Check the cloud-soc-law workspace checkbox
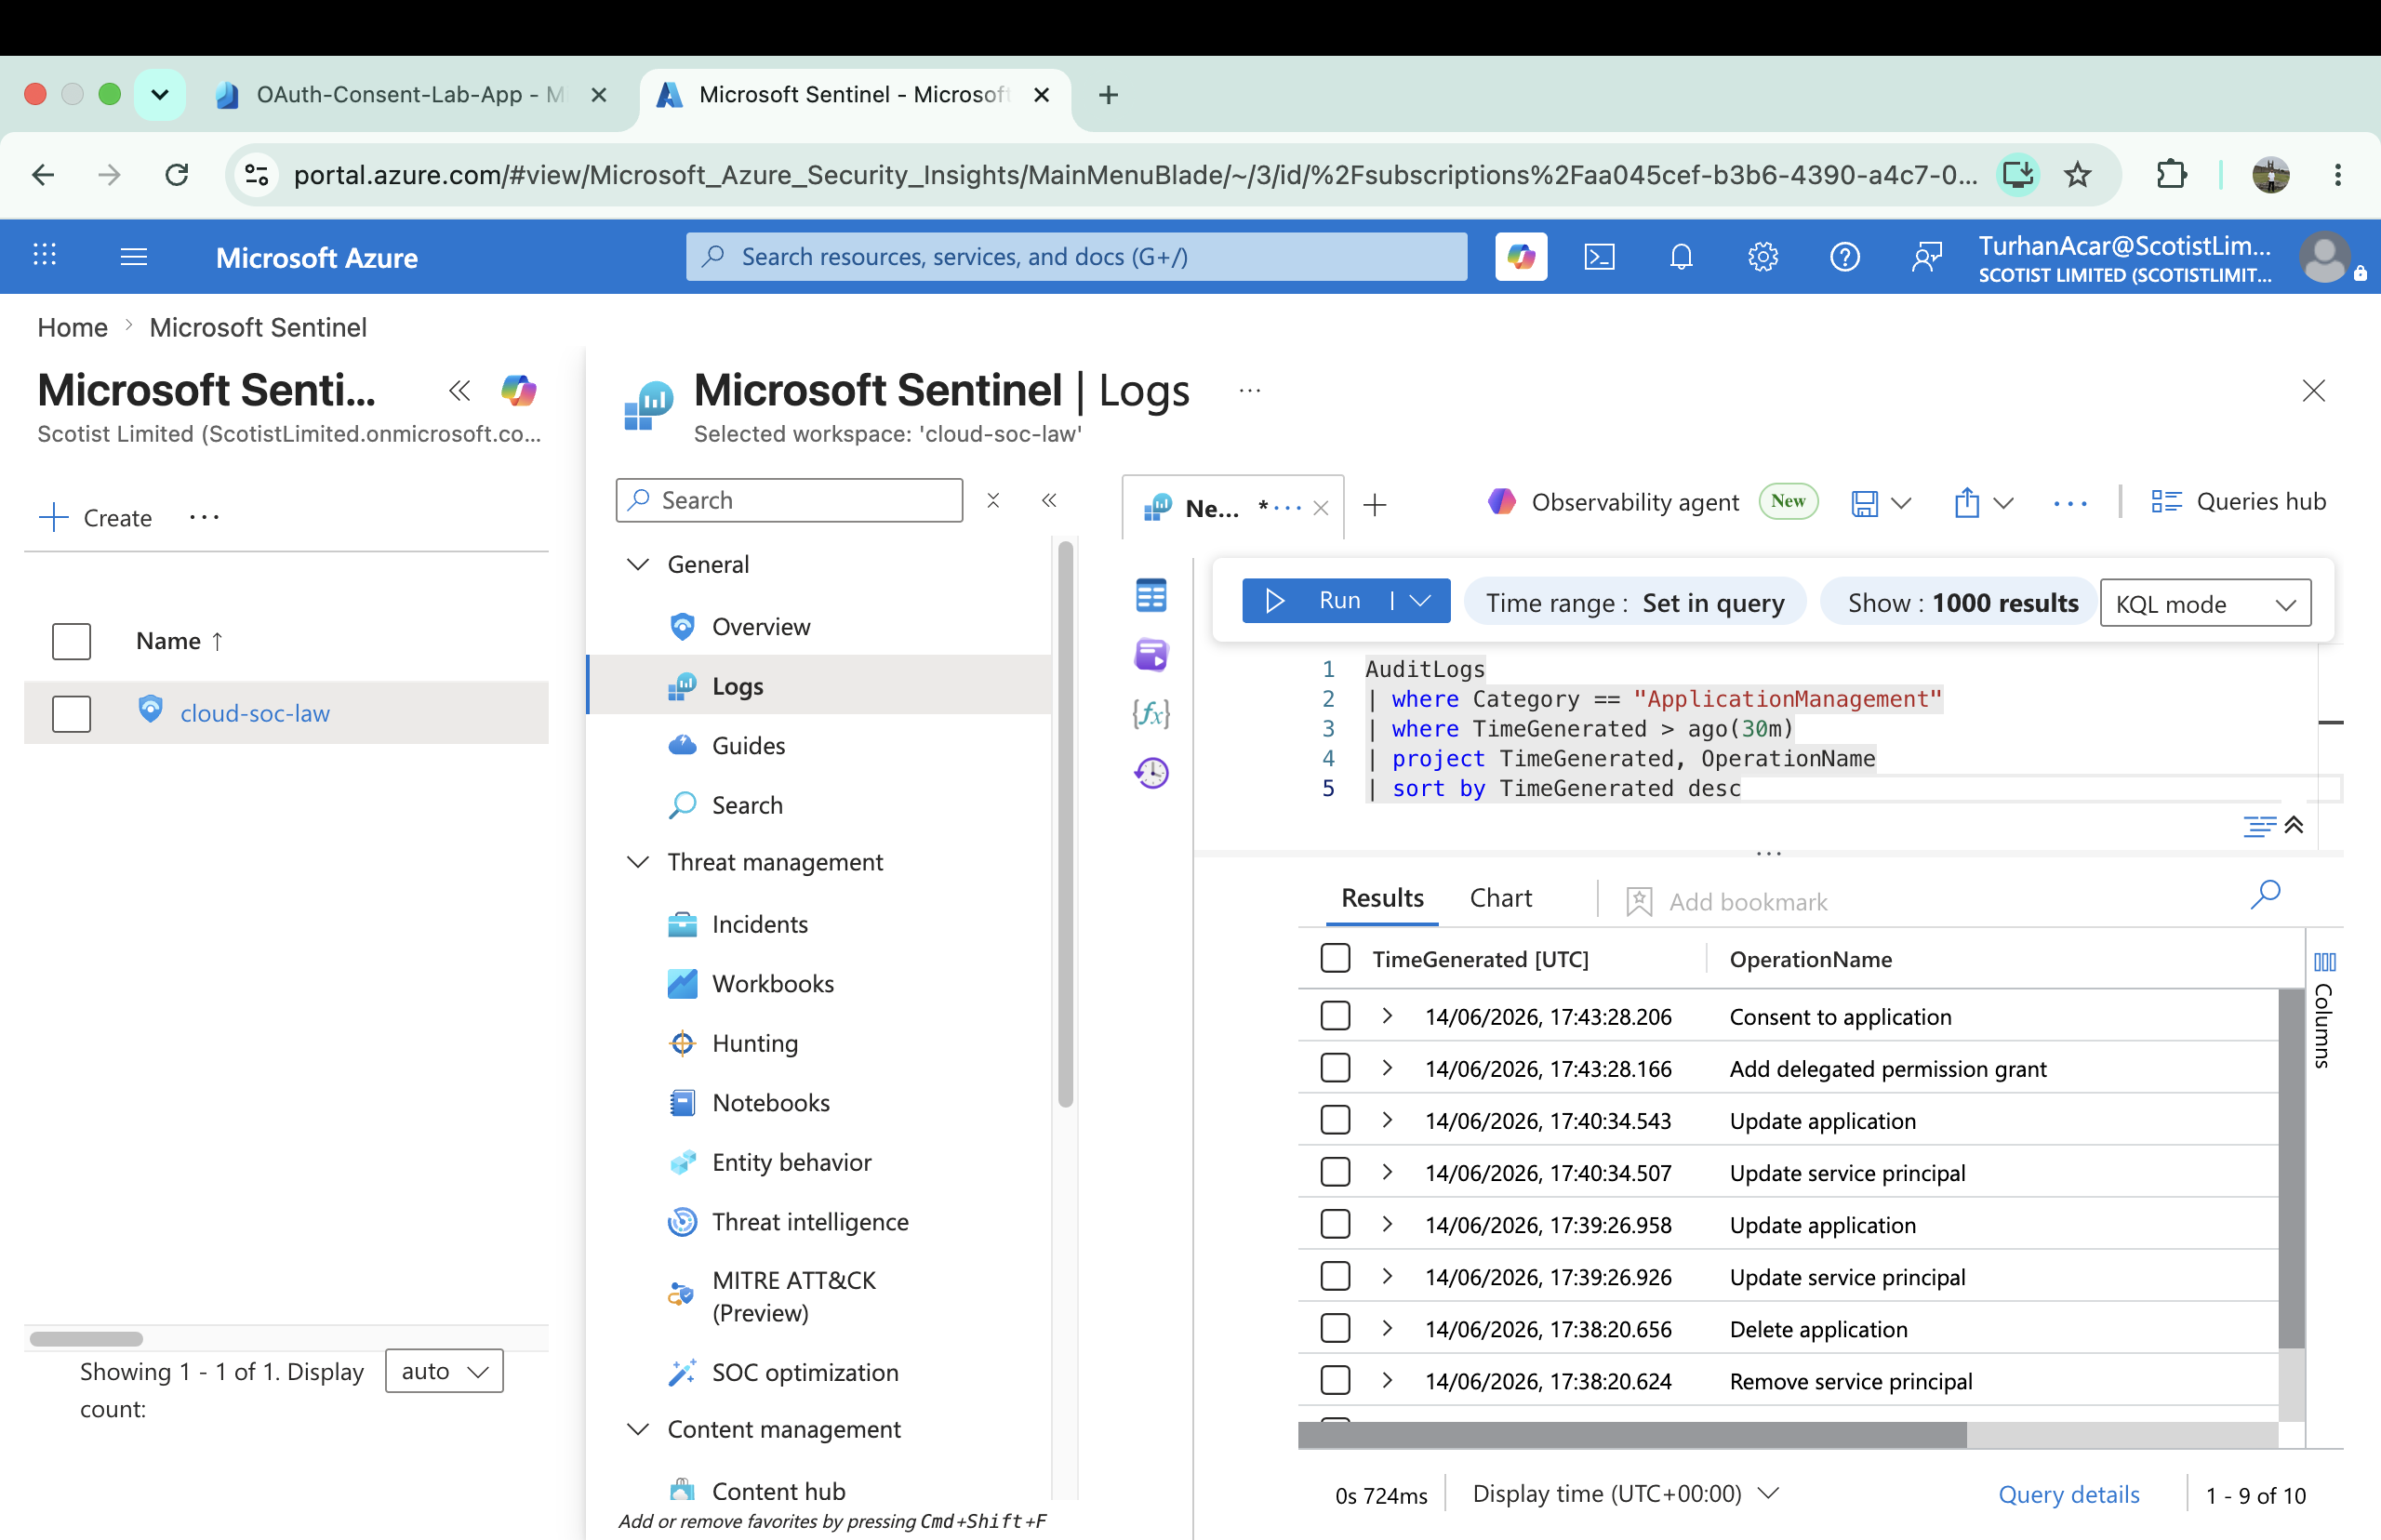This screenshot has width=2381, height=1540. tap(71, 714)
